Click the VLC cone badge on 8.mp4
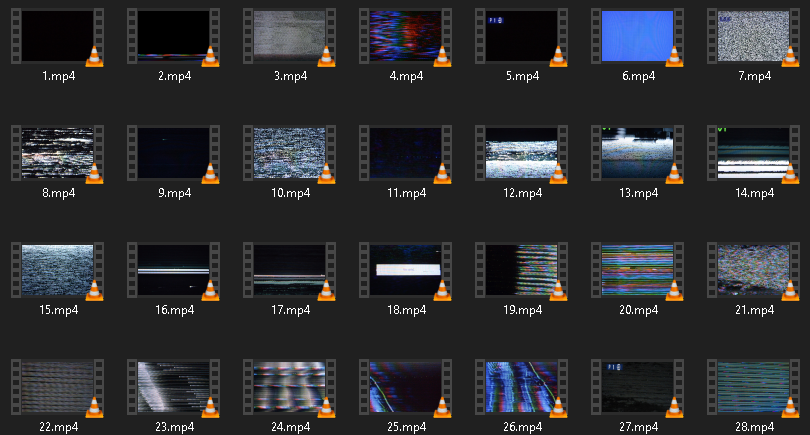The image size is (810, 435). point(94,173)
